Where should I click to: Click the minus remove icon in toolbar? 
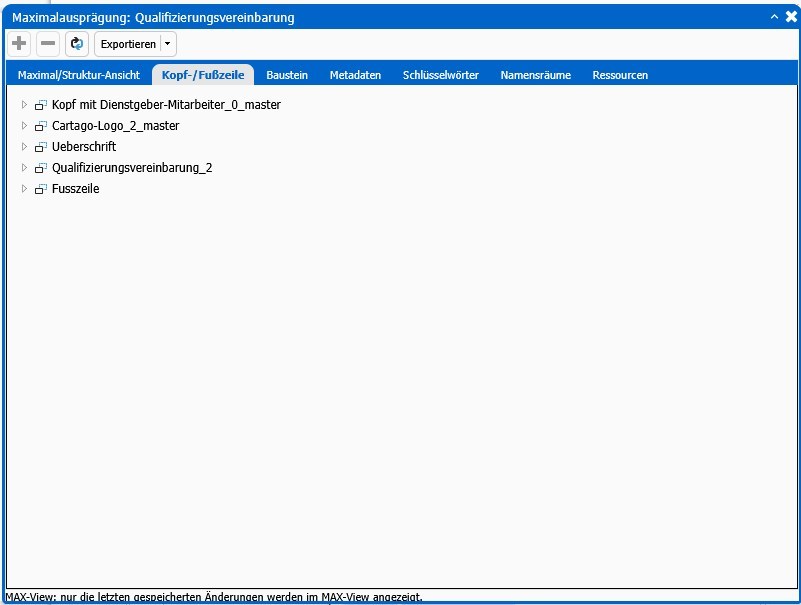point(48,44)
